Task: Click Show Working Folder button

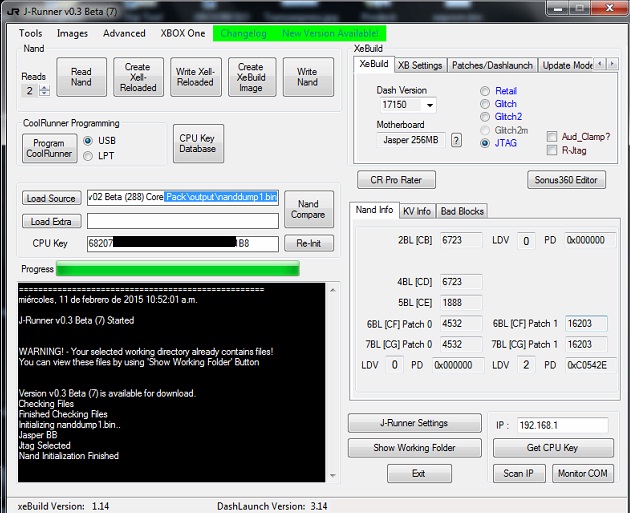Action: [414, 448]
